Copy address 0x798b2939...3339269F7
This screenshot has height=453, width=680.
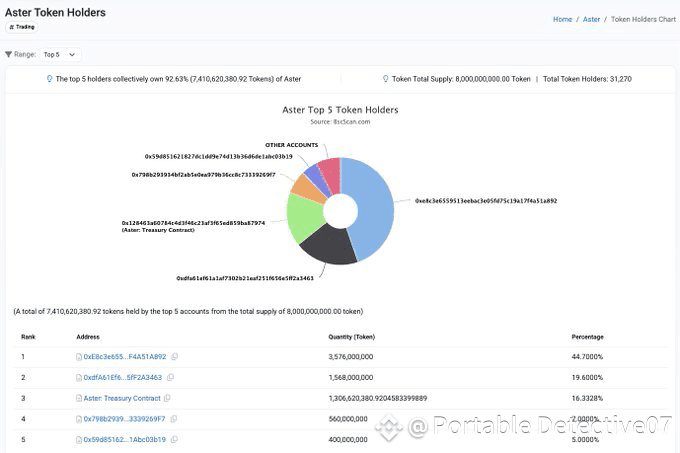point(174,419)
